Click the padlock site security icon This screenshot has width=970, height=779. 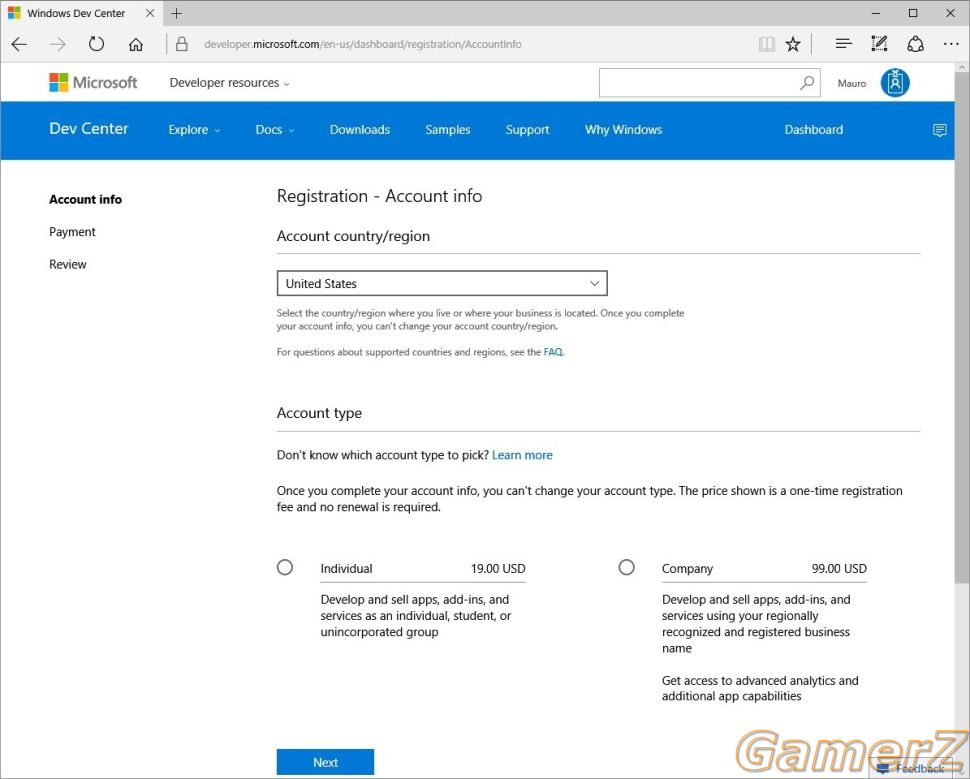tap(181, 44)
